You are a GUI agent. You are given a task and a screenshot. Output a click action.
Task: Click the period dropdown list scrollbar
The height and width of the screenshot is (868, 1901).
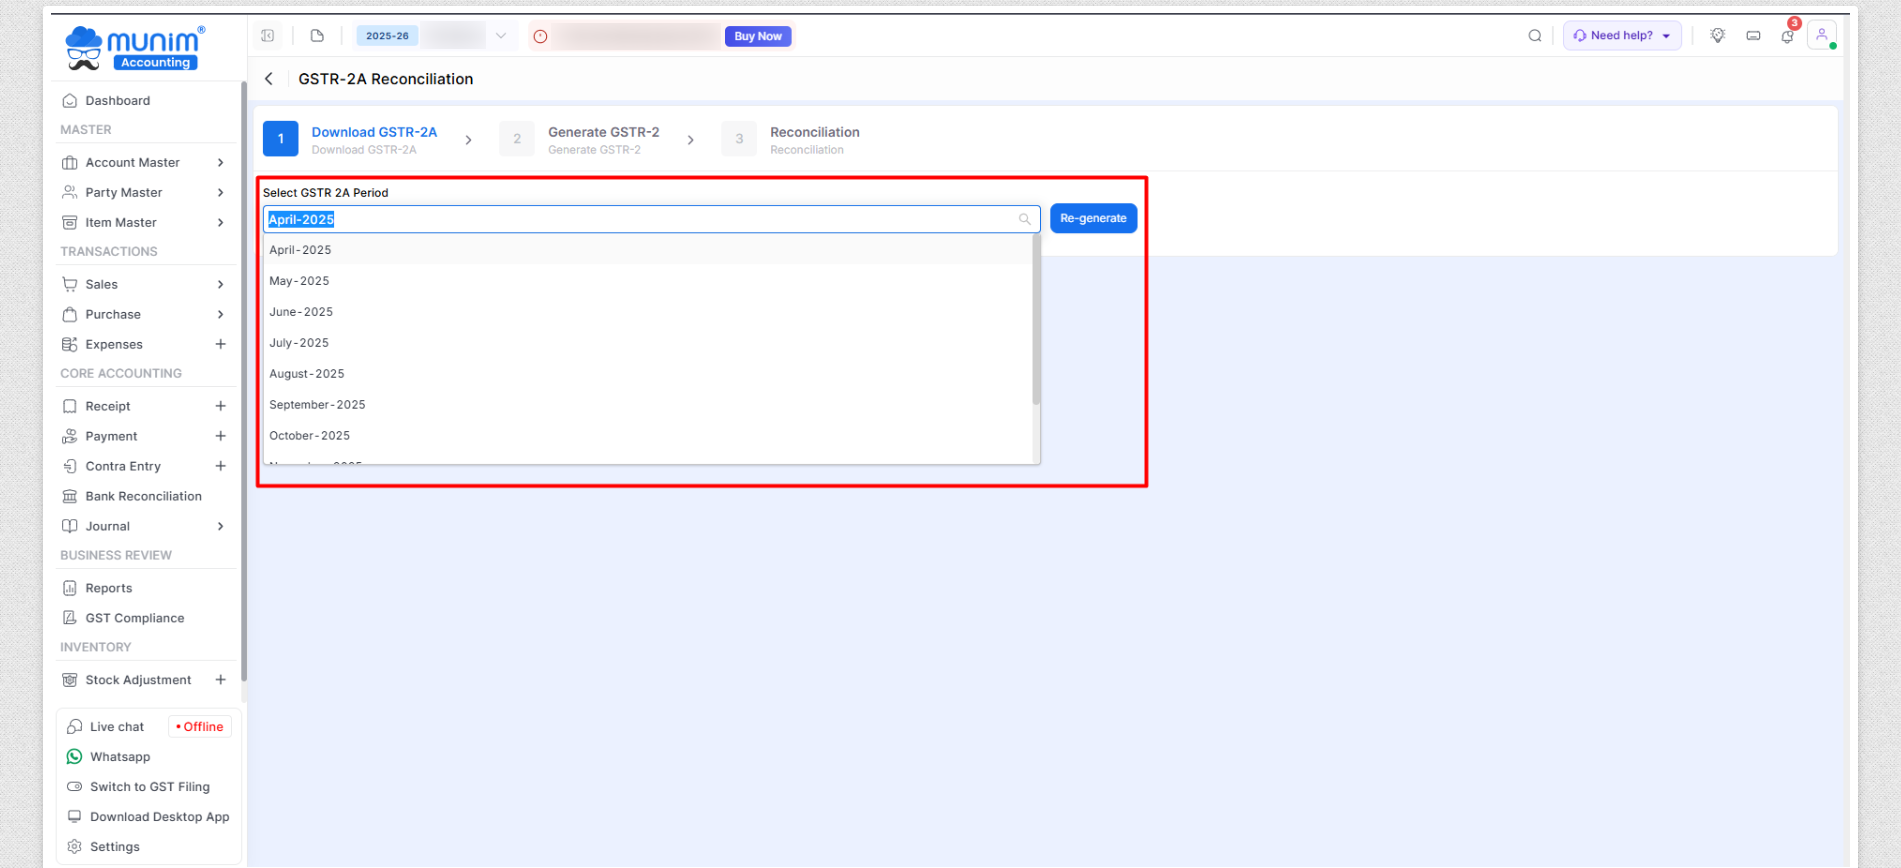click(x=1036, y=320)
